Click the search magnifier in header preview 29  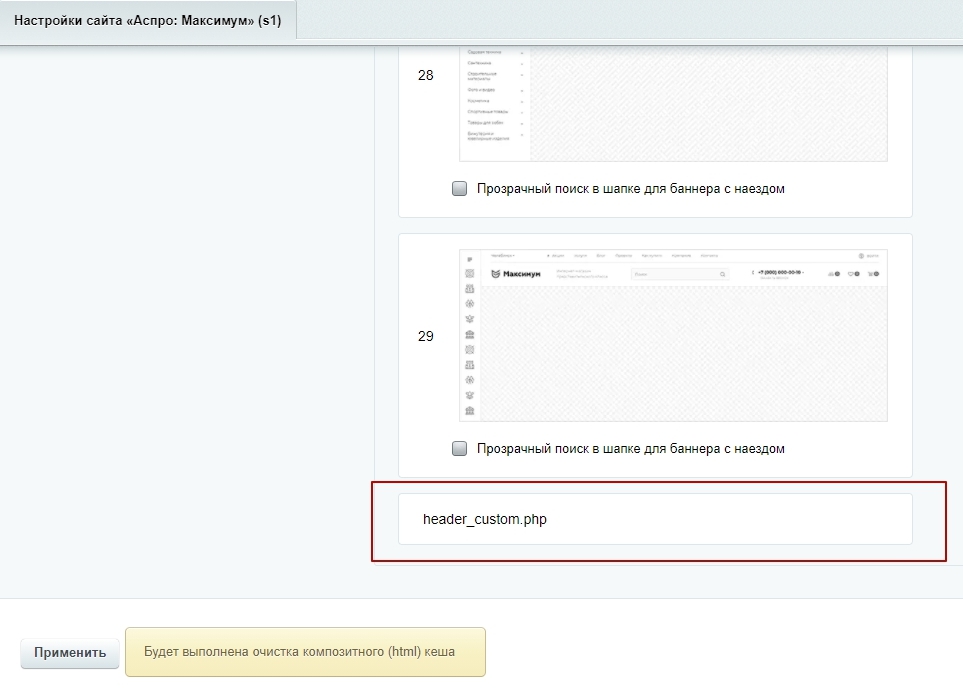[x=722, y=274]
